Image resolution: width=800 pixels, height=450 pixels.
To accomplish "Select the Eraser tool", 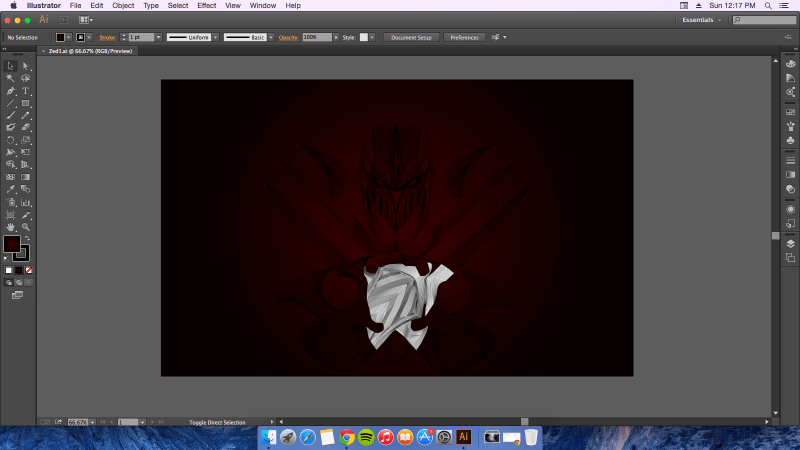I will (26, 128).
